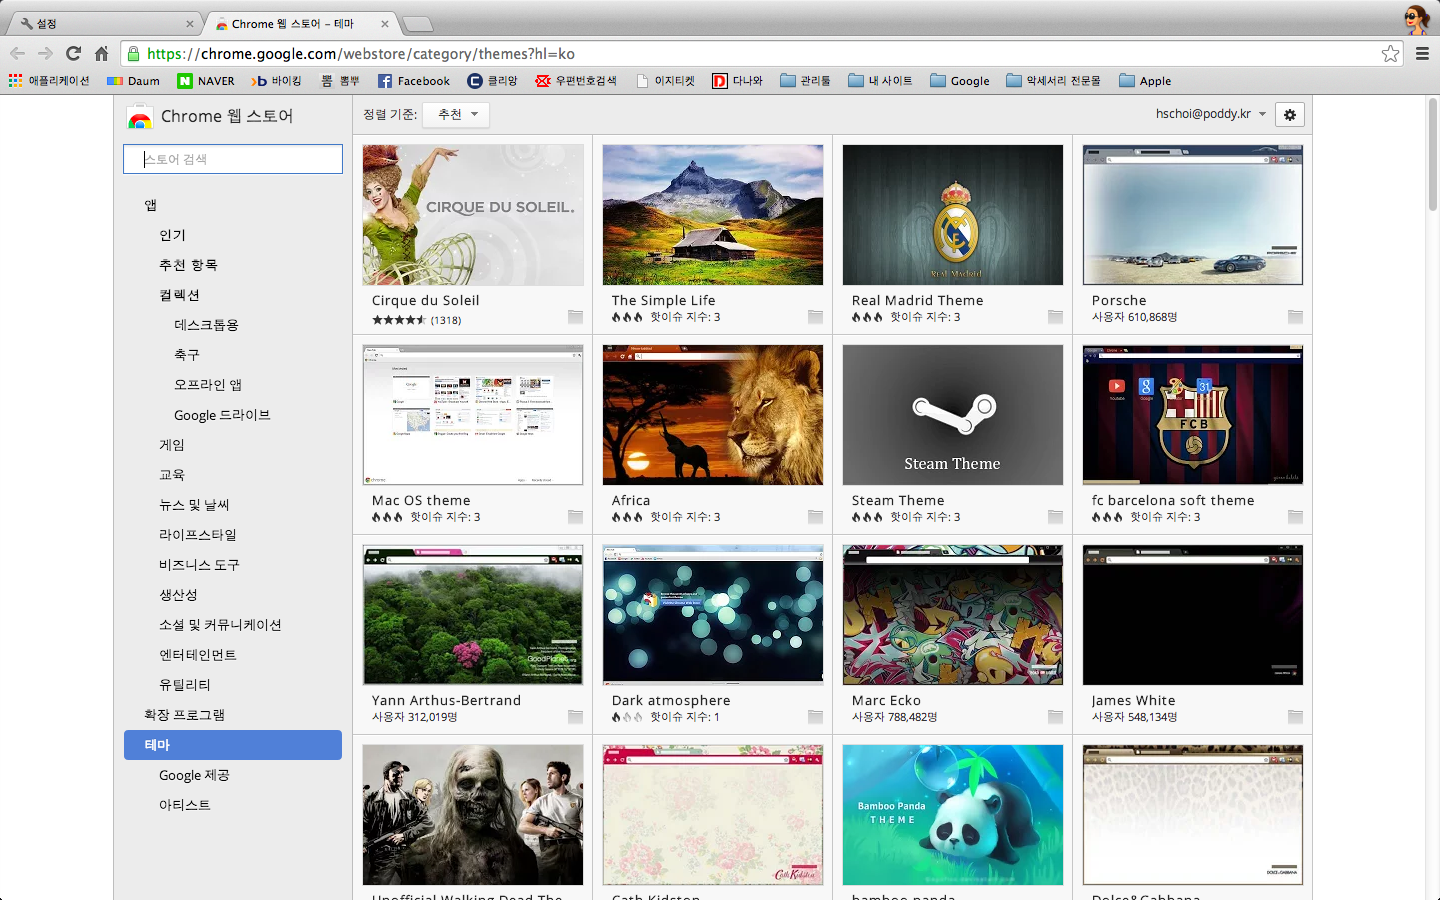Click the badge icon on Marc Ecko card
1440x900 pixels.
(x=1056, y=717)
